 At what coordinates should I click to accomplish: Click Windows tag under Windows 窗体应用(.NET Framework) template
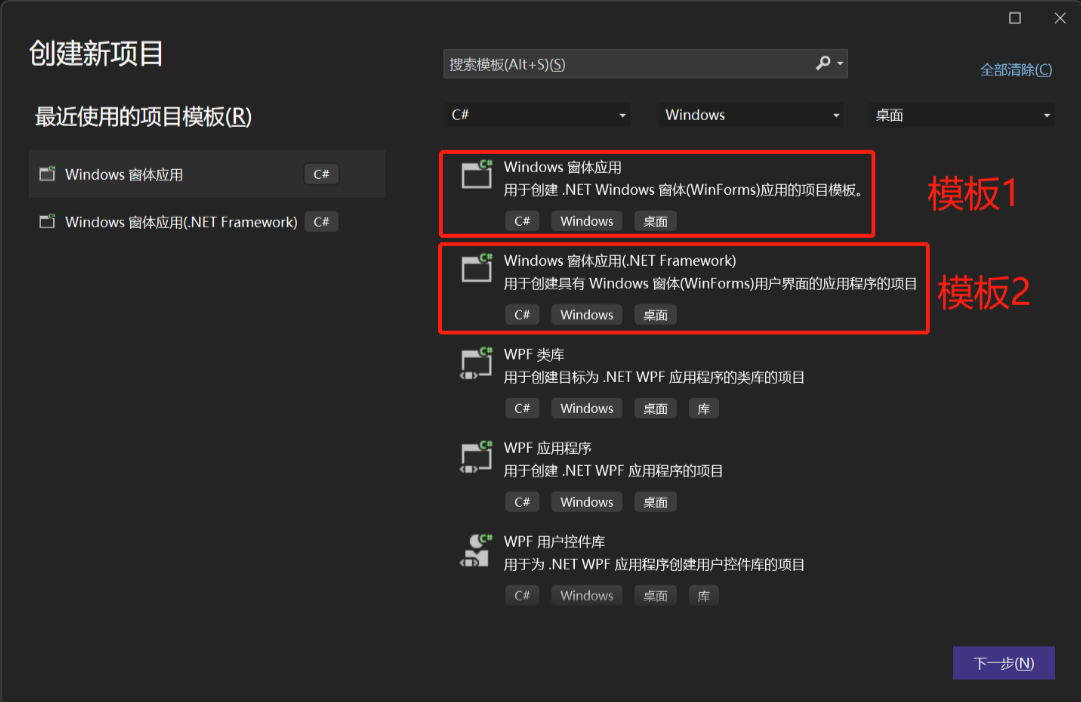click(x=587, y=314)
